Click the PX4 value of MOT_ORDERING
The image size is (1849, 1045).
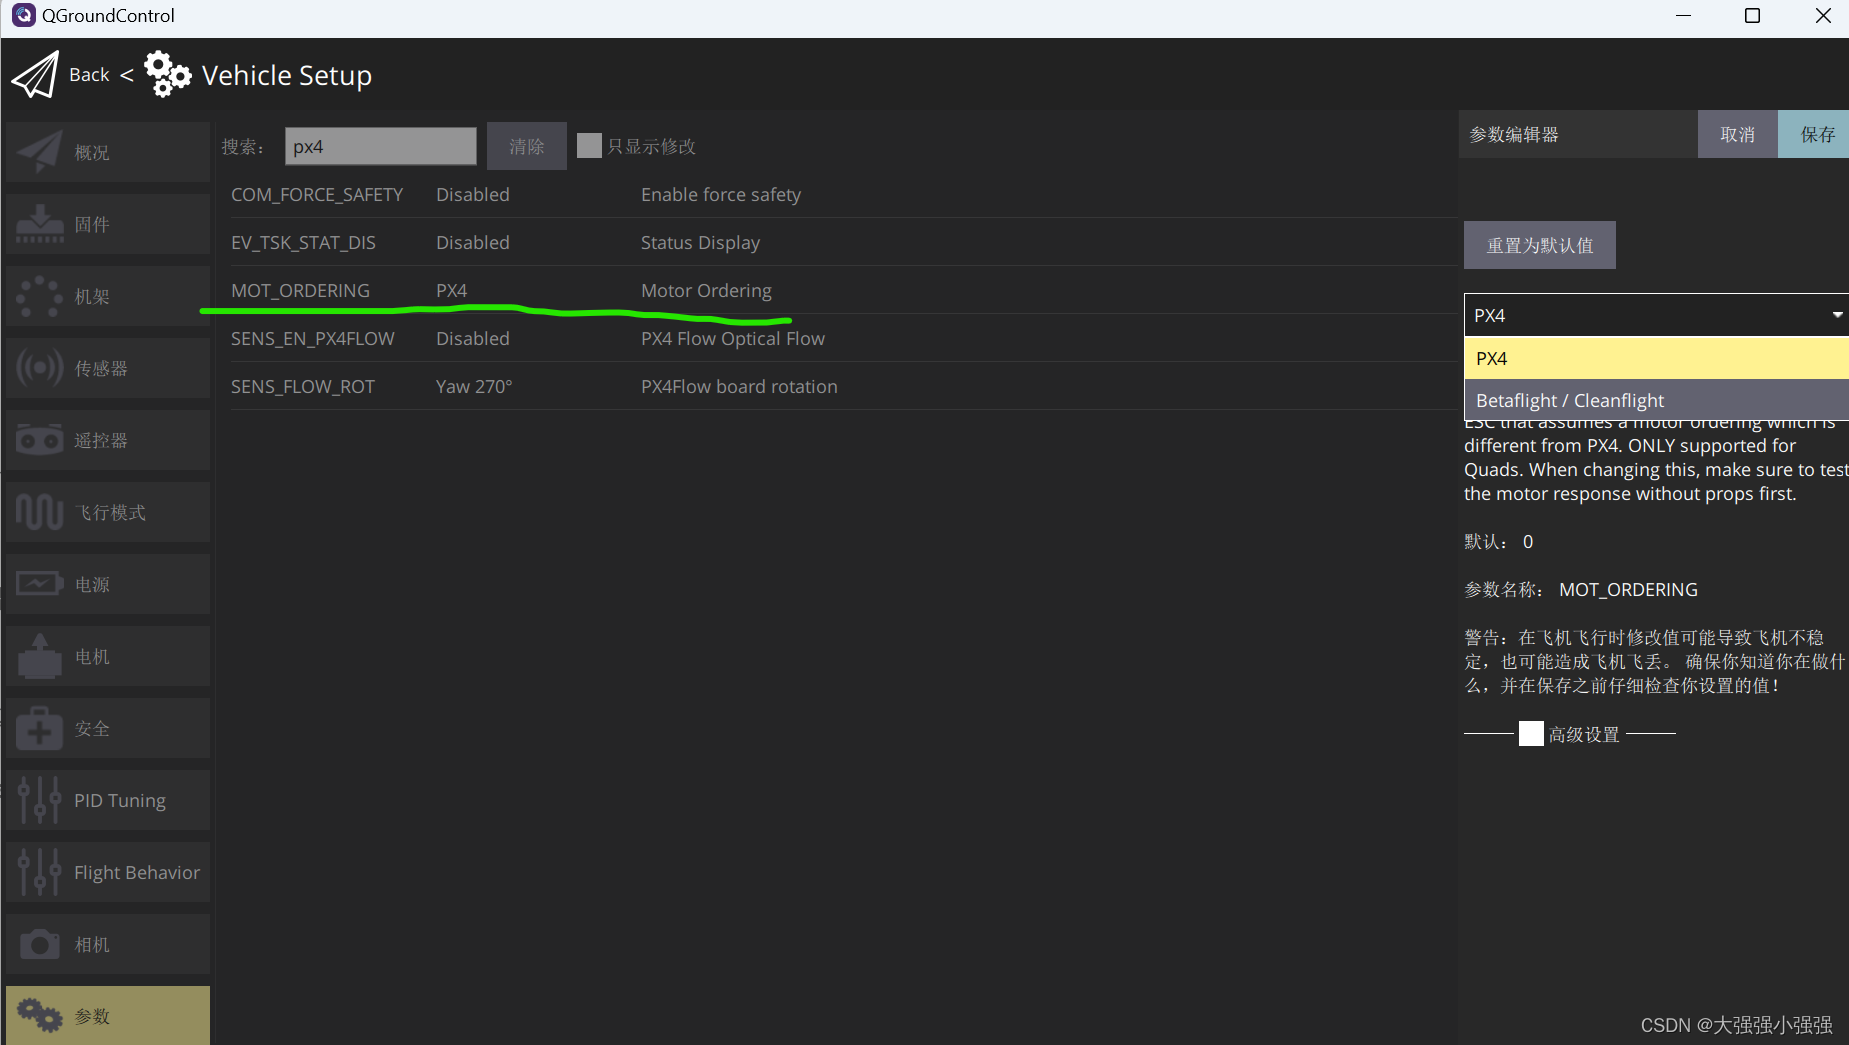tap(452, 290)
